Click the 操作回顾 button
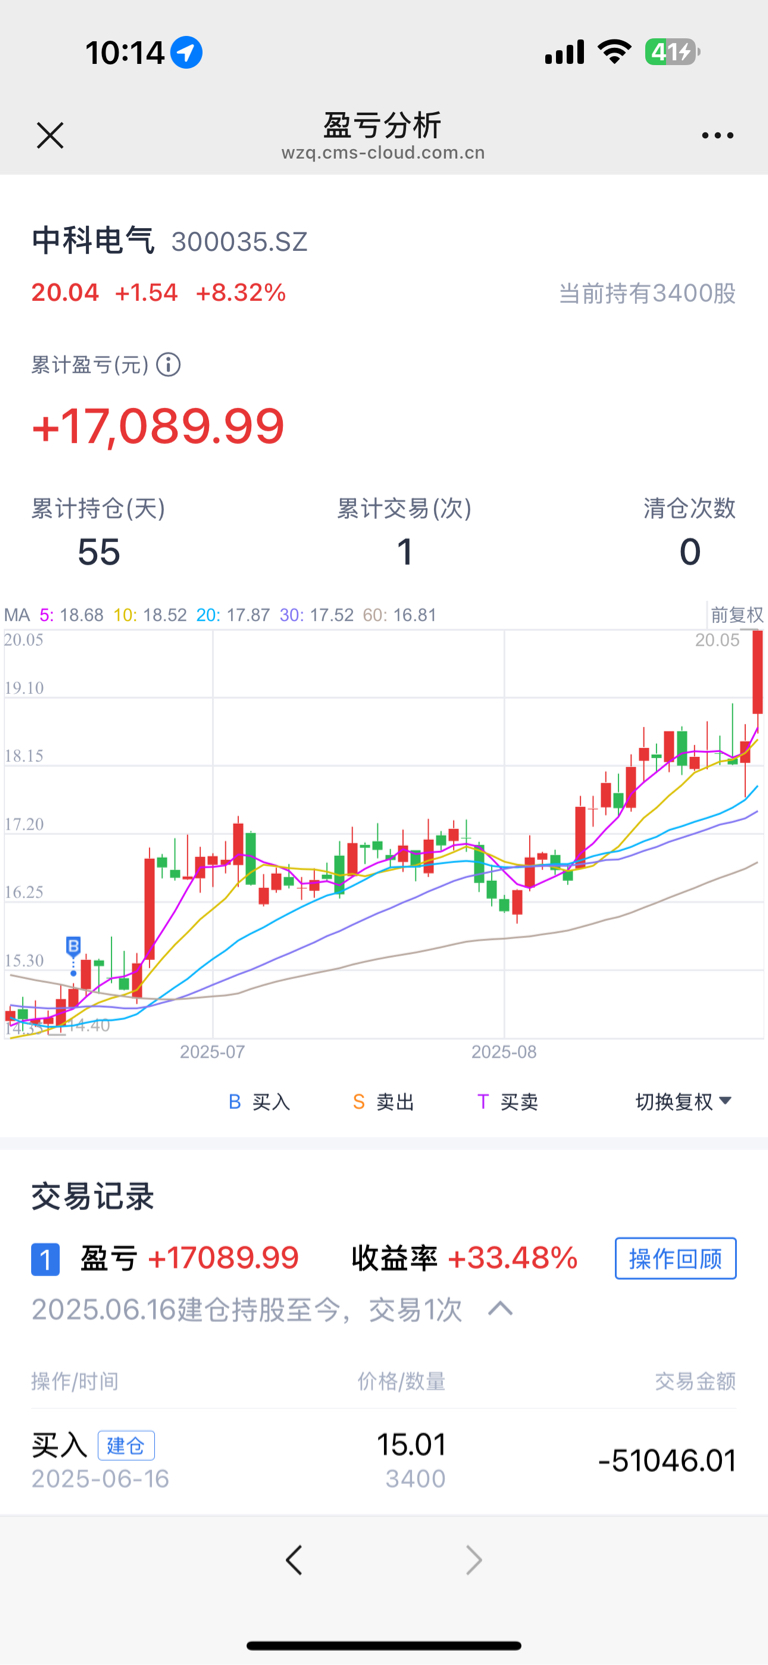This screenshot has width=768, height=1665. 676,1258
